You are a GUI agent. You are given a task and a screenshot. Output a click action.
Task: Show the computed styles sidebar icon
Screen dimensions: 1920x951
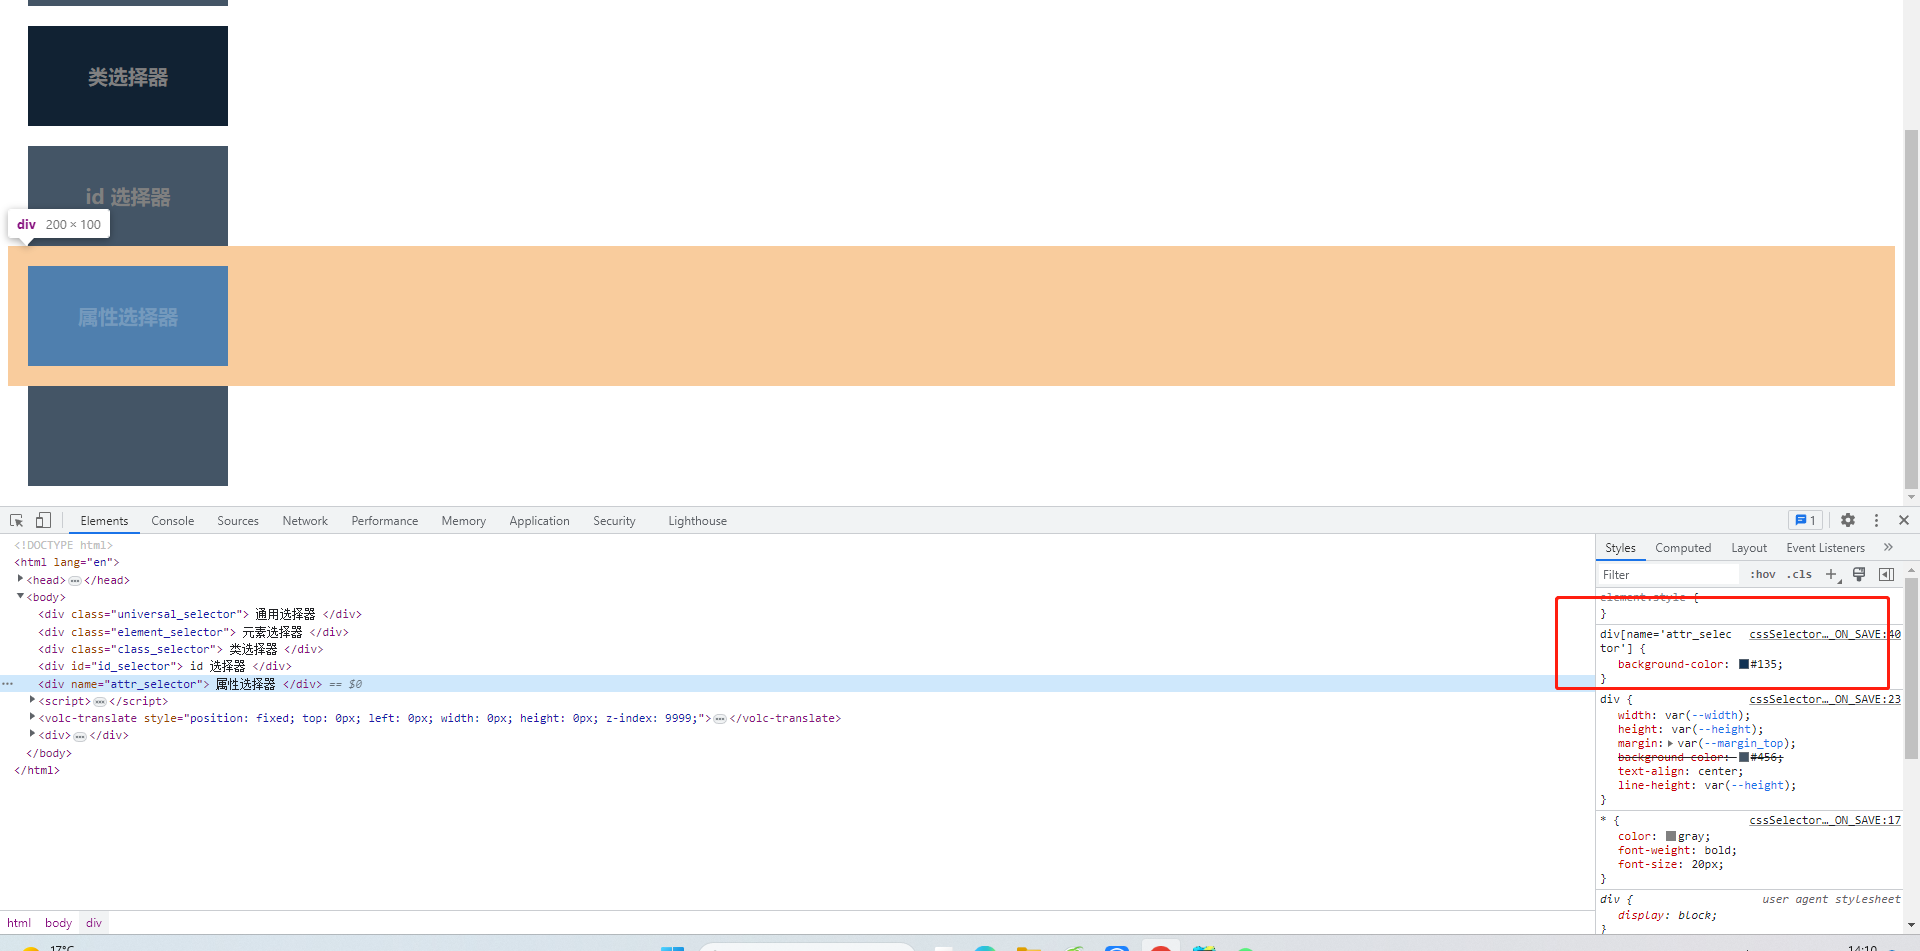pos(1886,574)
